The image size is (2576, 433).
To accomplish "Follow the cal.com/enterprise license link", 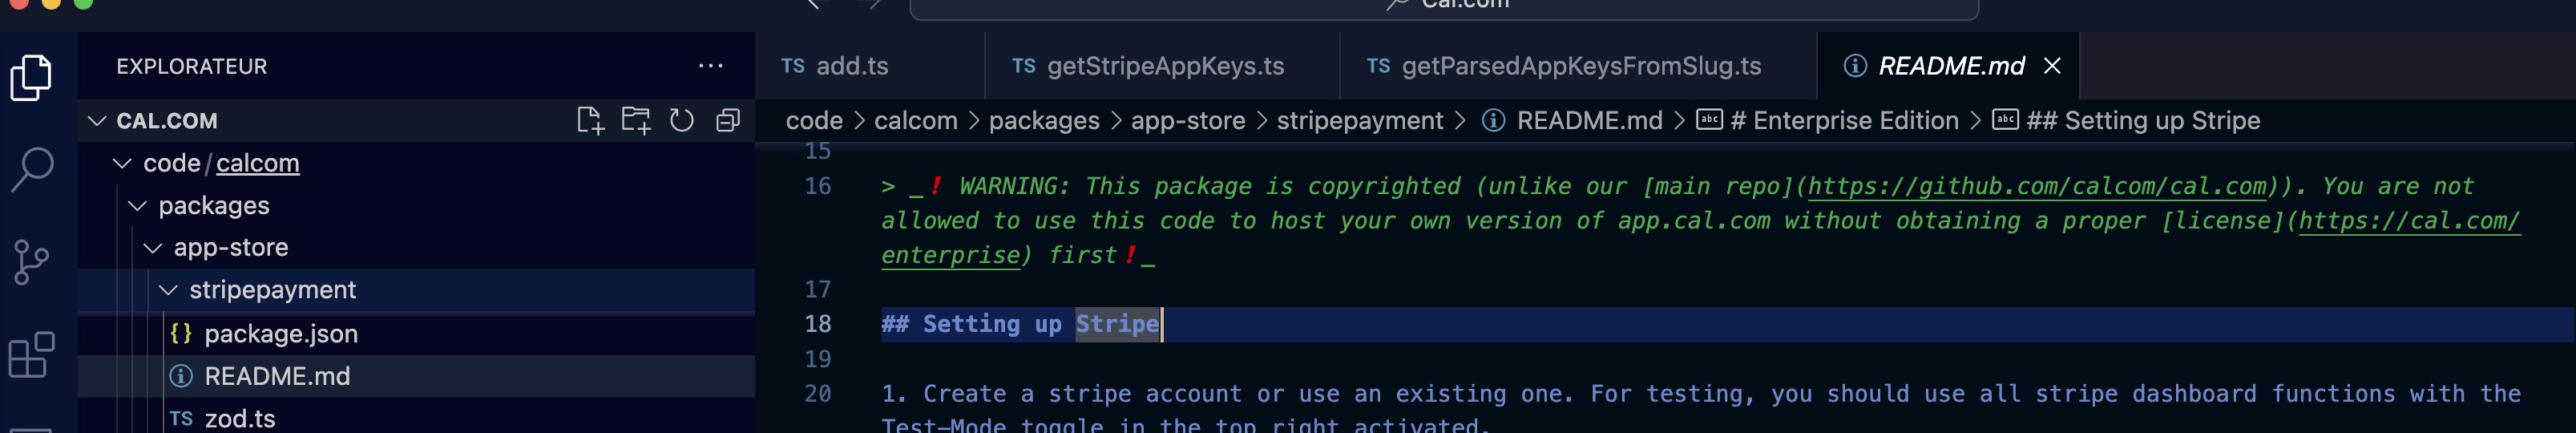I will (x=2409, y=221).
